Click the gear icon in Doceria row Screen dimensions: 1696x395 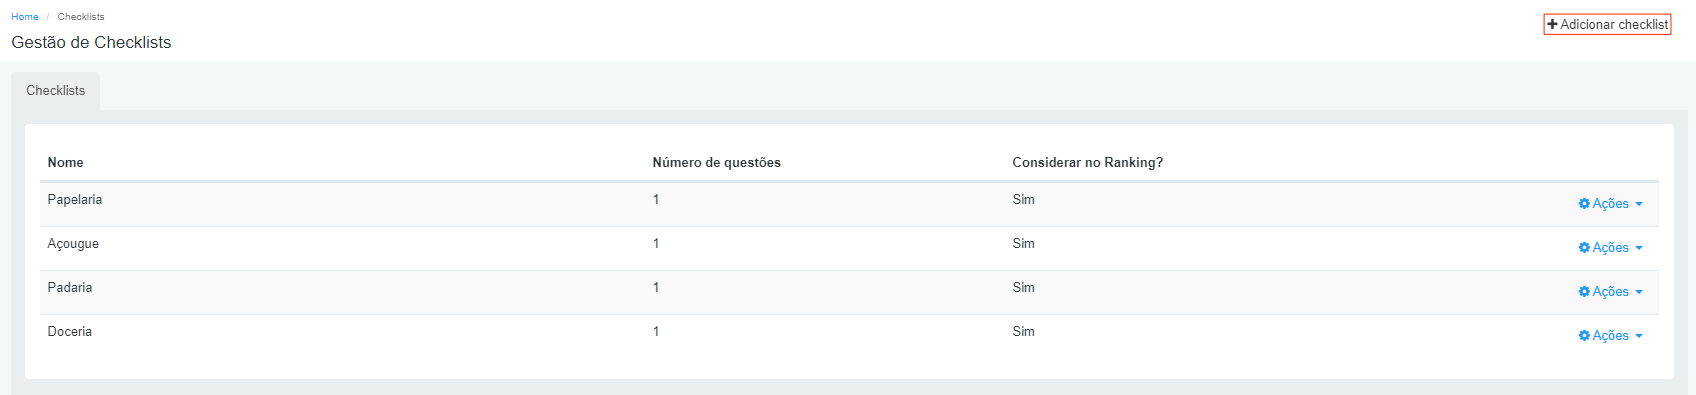pos(1584,336)
